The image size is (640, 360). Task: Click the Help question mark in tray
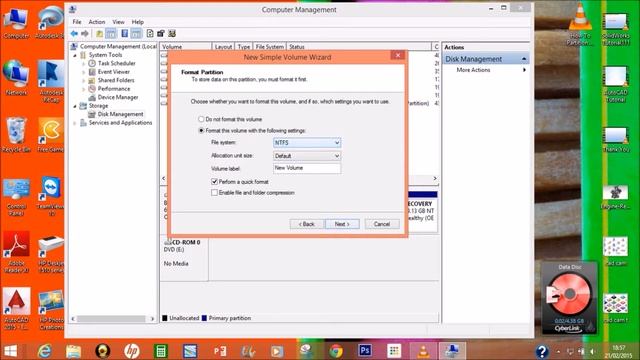[x=542, y=351]
